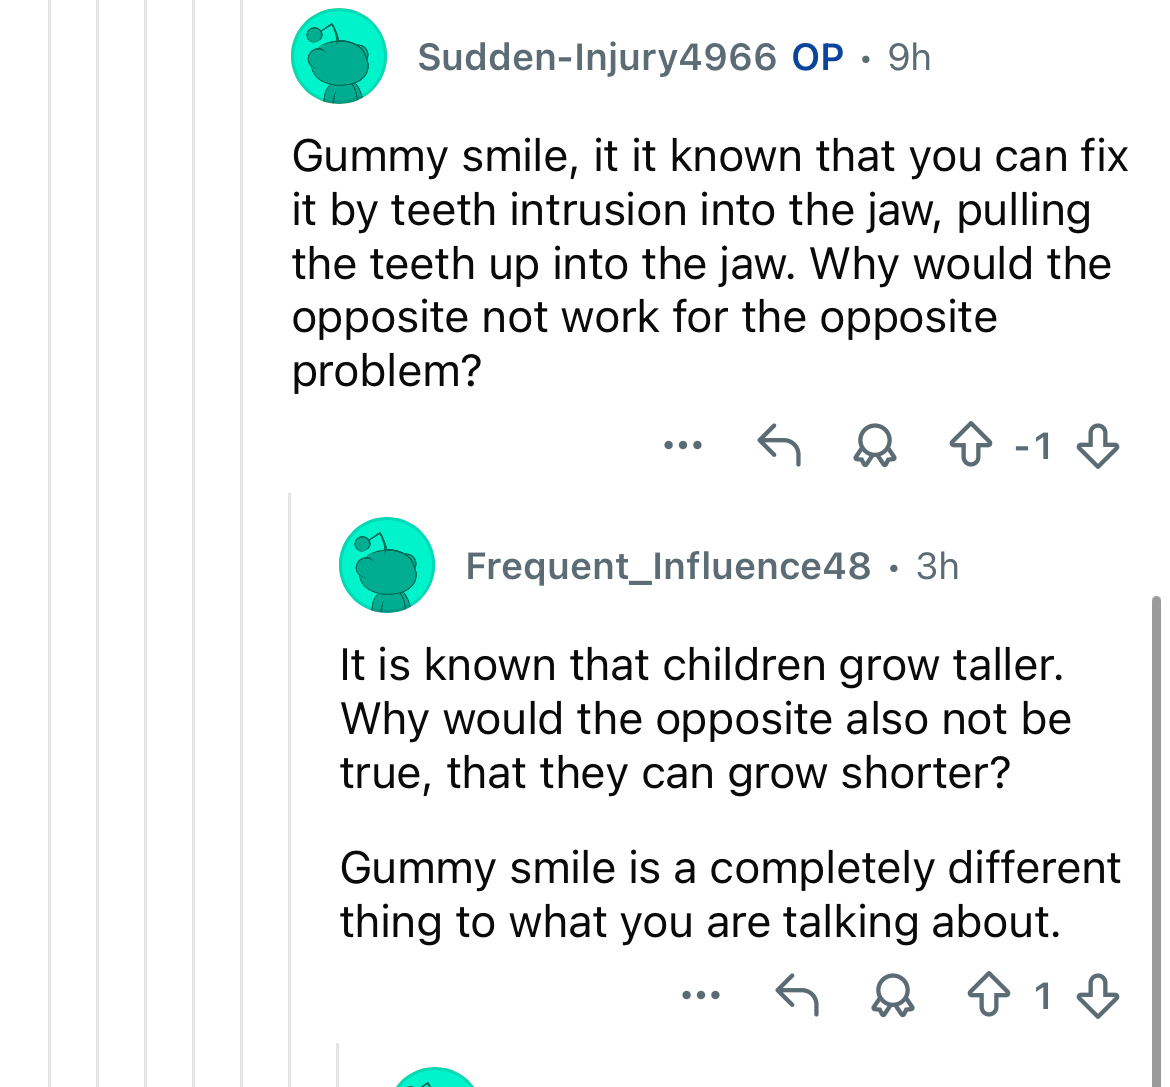Image resolution: width=1170 pixels, height=1087 pixels.
Task: Award Frequent_Influence48's comment
Action: click(x=893, y=996)
